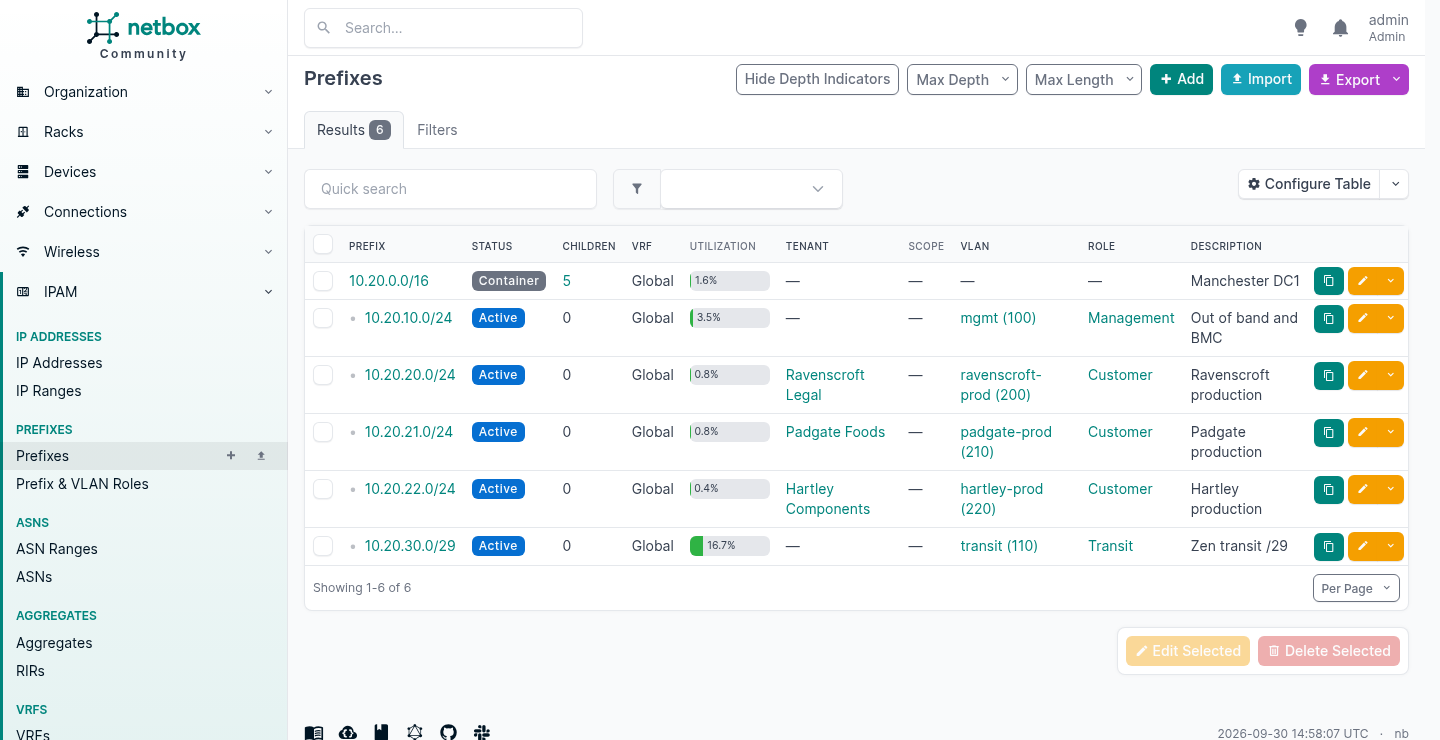Edit the 10.20.21.0/24 prefix with pencil icon
Viewport: 1440px width, 740px height.
(1363, 432)
